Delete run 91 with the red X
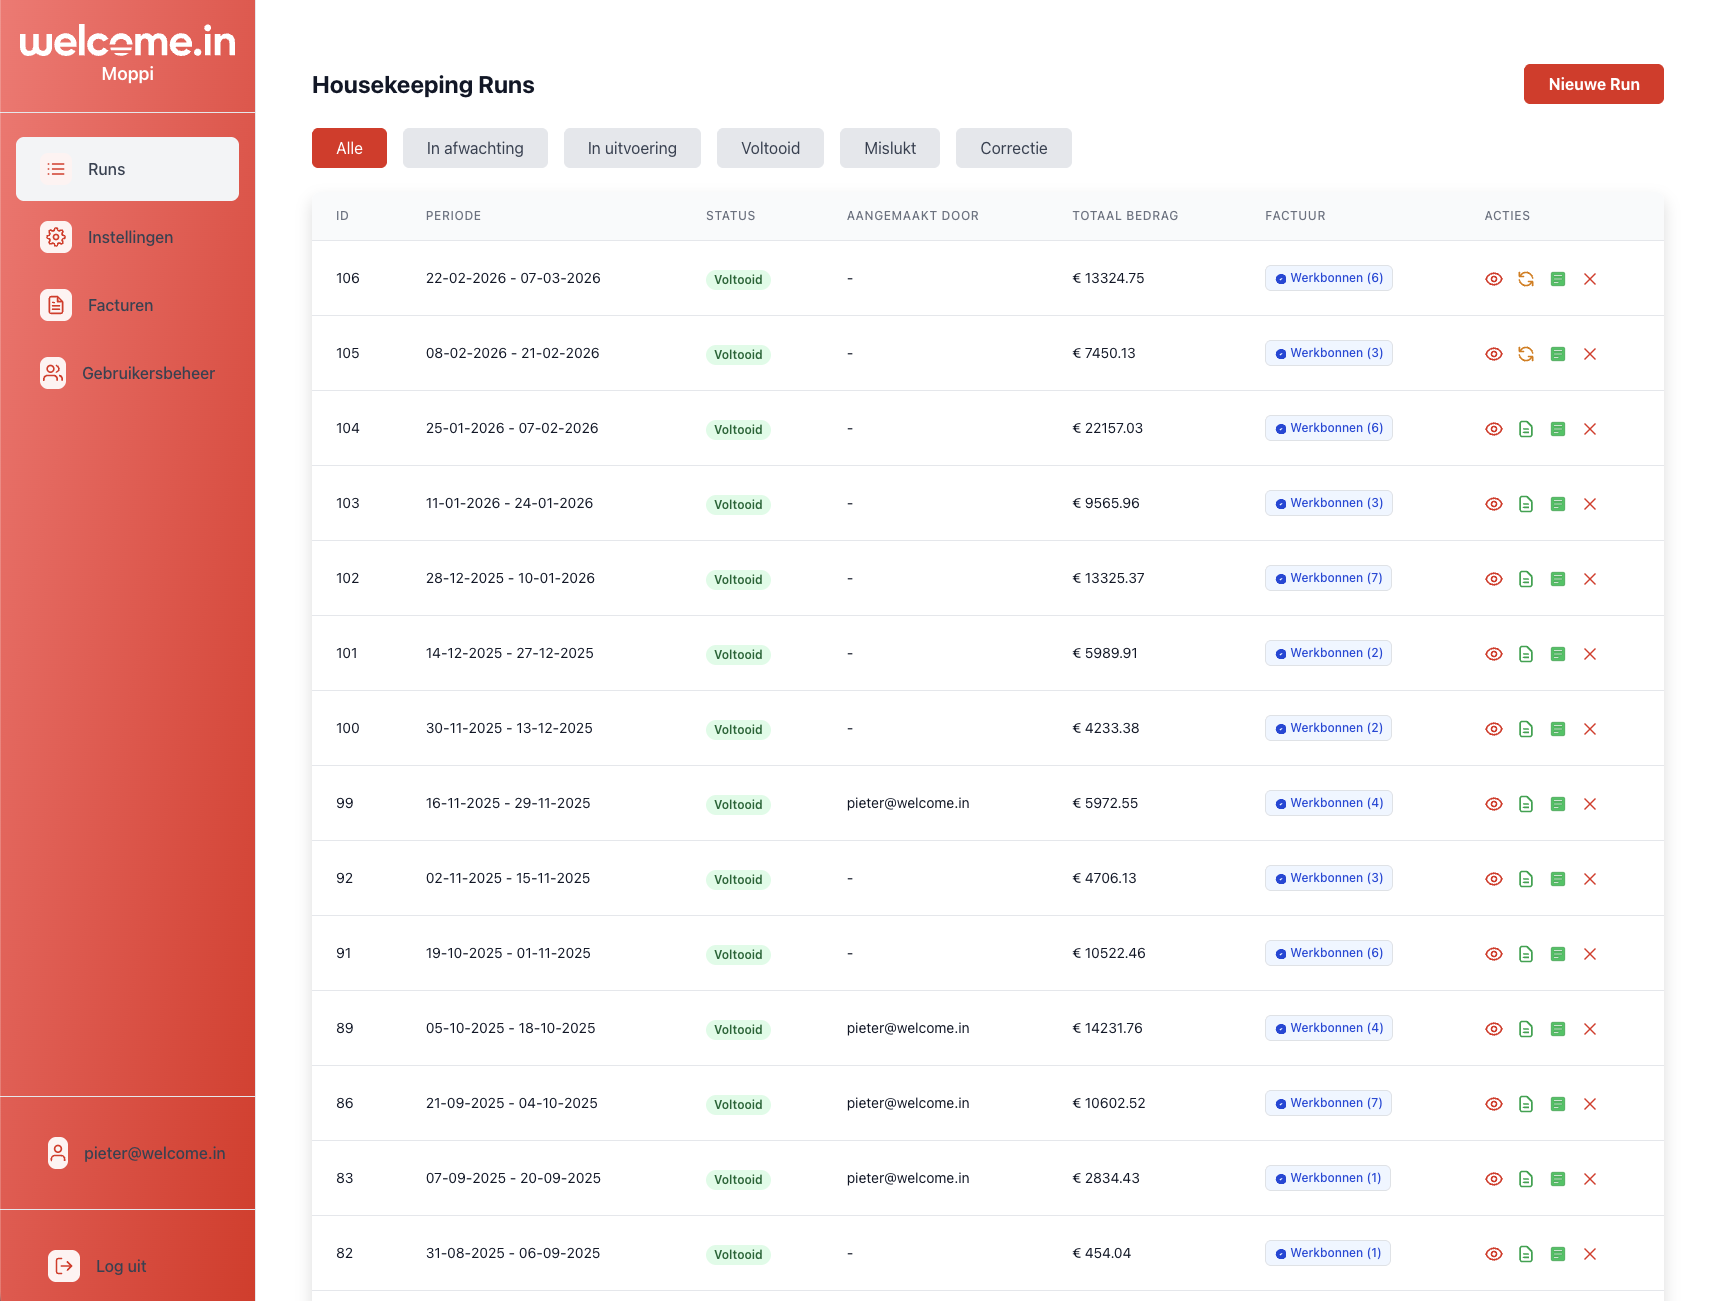1716x1301 pixels. pos(1590,954)
